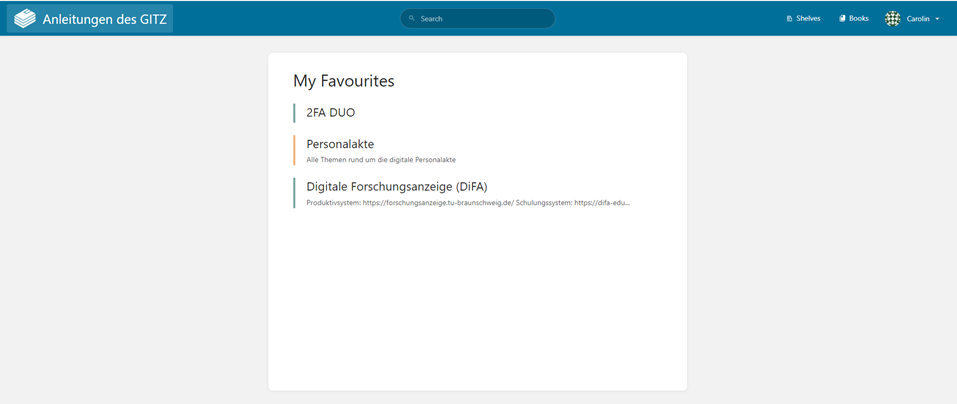
Task: Click the magnifying glass search icon
Action: pos(412,18)
